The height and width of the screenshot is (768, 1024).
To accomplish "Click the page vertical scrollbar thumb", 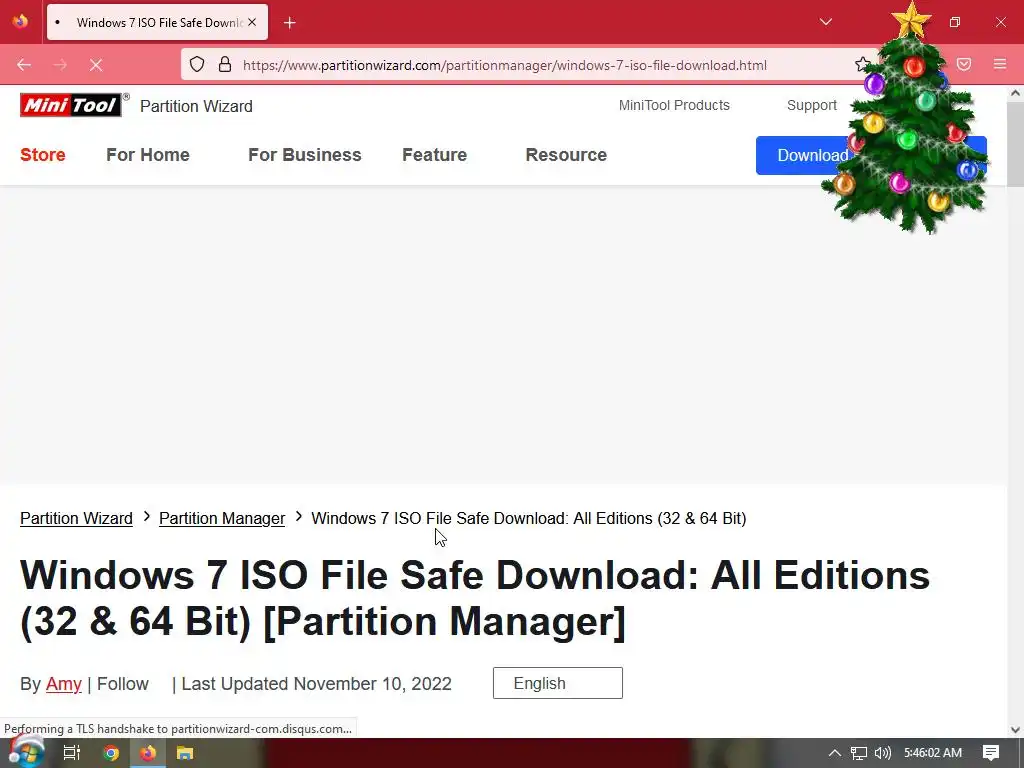I will (1015, 144).
